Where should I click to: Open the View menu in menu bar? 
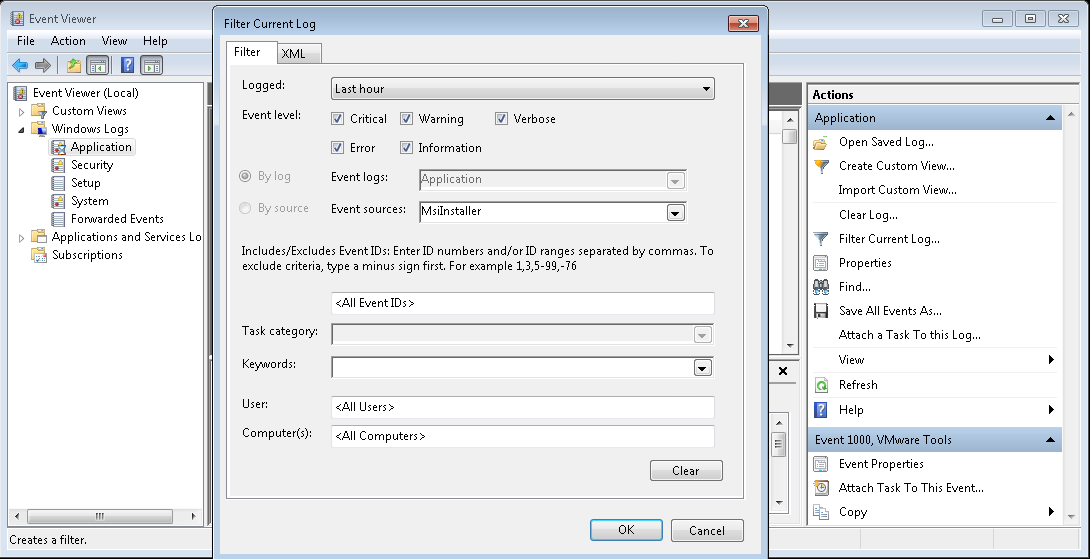[x=115, y=41]
